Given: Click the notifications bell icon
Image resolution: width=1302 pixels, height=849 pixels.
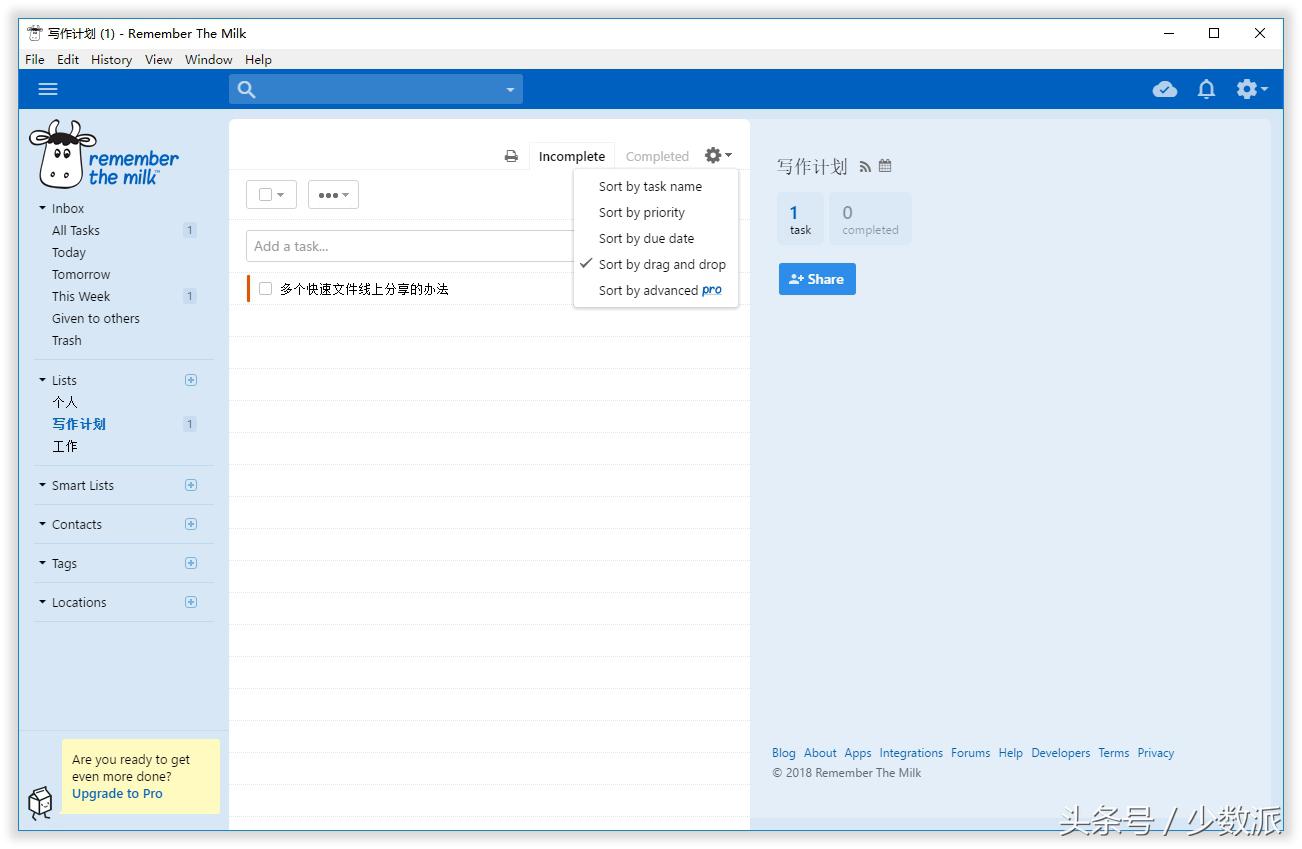Looking at the screenshot, I should (x=1206, y=89).
